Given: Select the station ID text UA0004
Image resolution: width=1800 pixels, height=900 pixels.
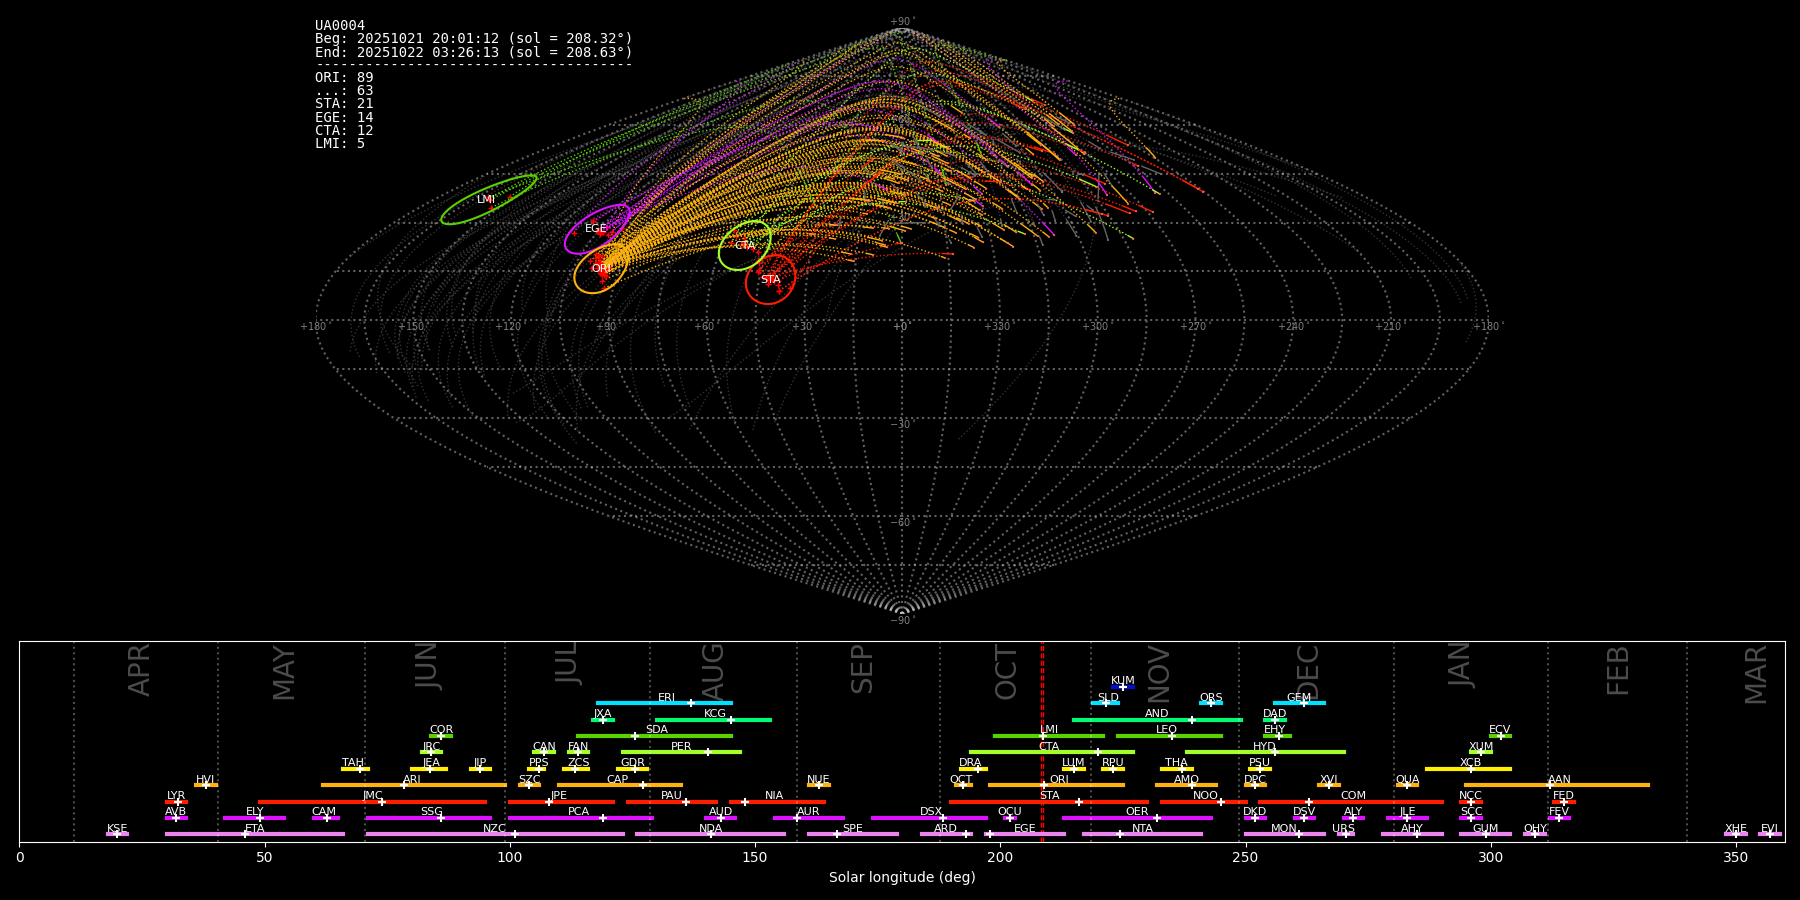Looking at the screenshot, I should (x=340, y=26).
